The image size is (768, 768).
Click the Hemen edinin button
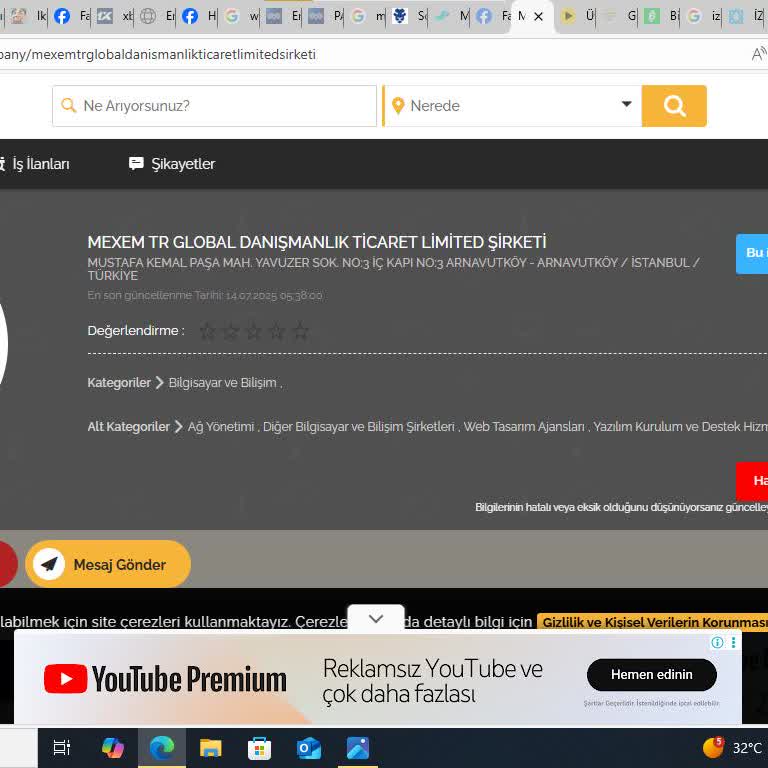point(651,675)
